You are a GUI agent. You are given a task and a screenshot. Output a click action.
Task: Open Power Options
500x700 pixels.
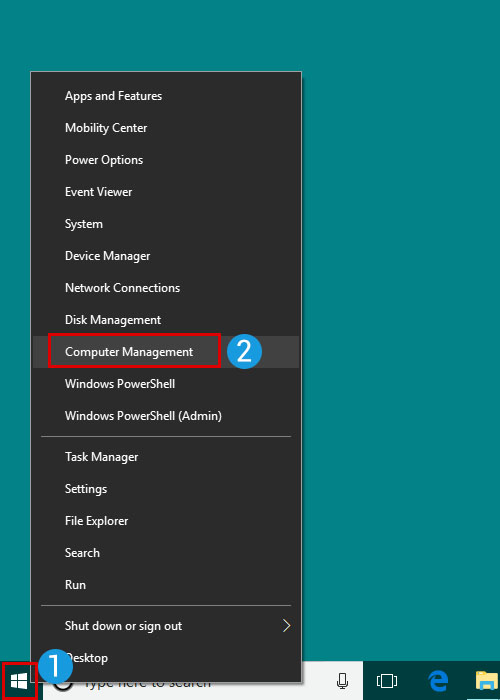(166, 160)
